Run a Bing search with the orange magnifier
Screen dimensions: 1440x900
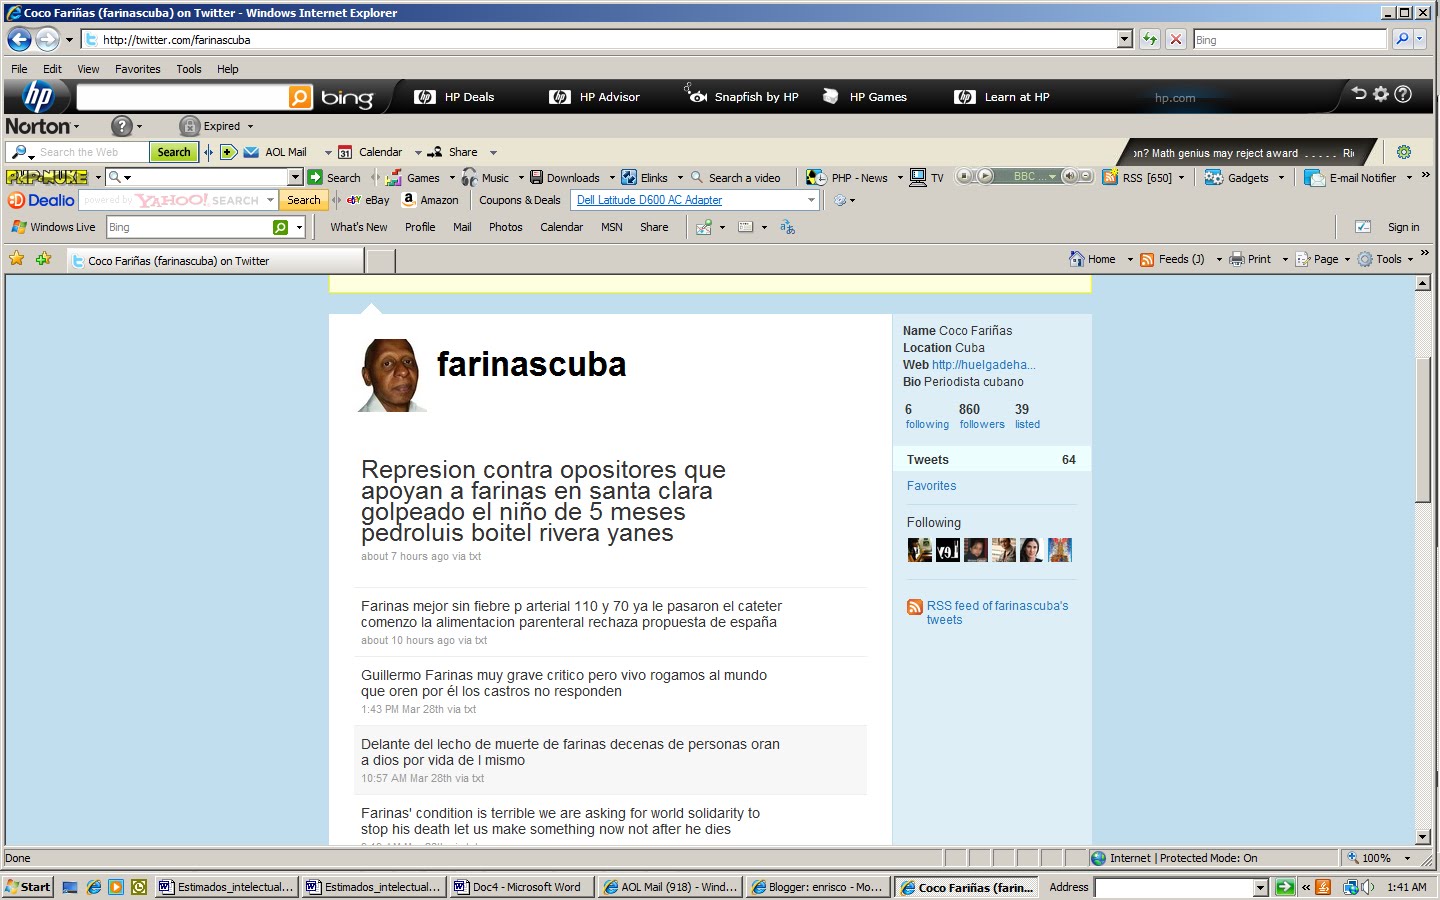point(300,97)
